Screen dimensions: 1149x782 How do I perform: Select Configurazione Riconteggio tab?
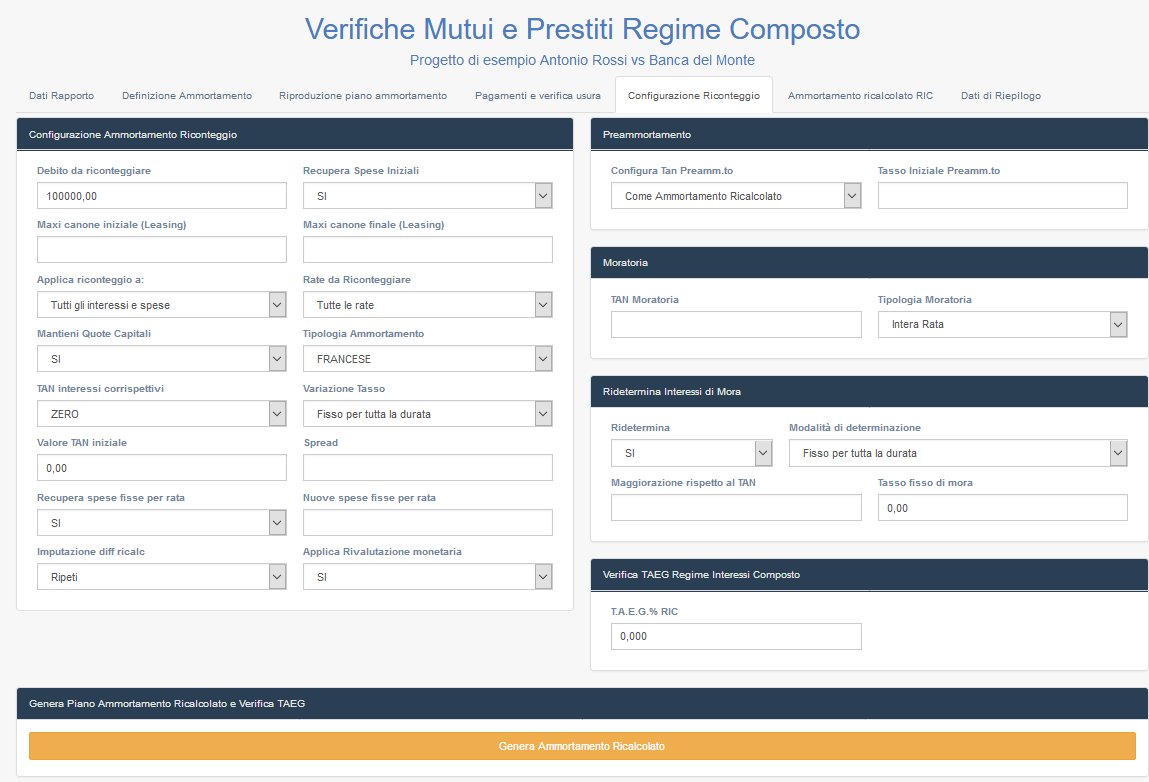coord(694,95)
